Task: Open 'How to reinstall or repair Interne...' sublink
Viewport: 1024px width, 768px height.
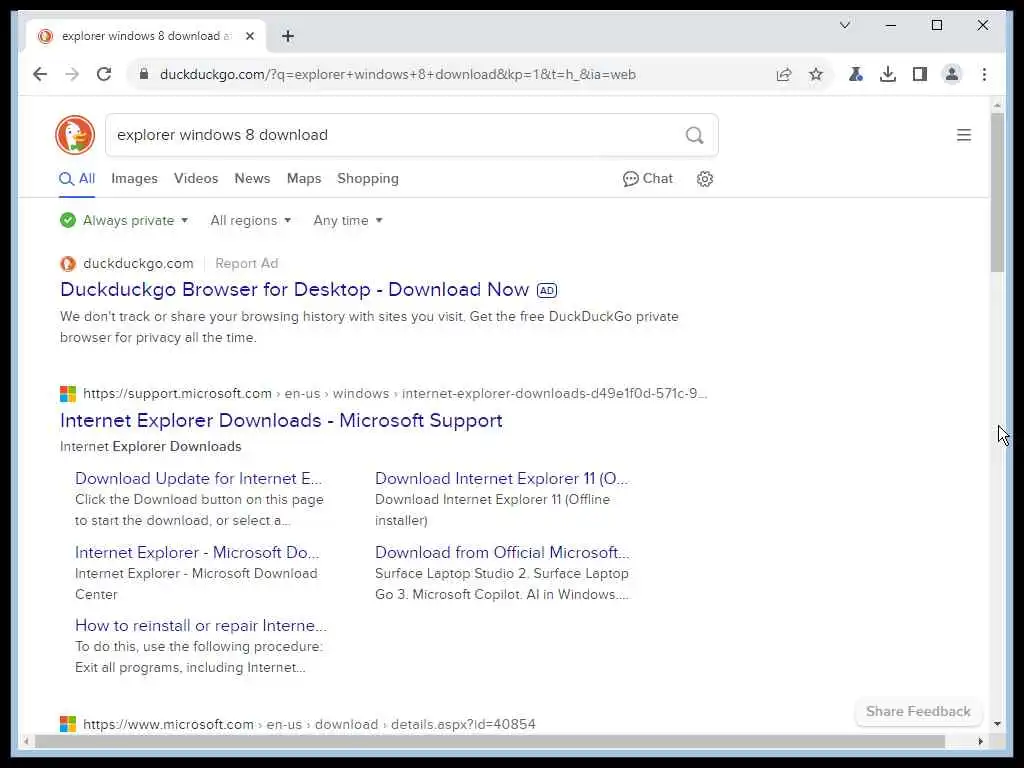Action: point(201,626)
